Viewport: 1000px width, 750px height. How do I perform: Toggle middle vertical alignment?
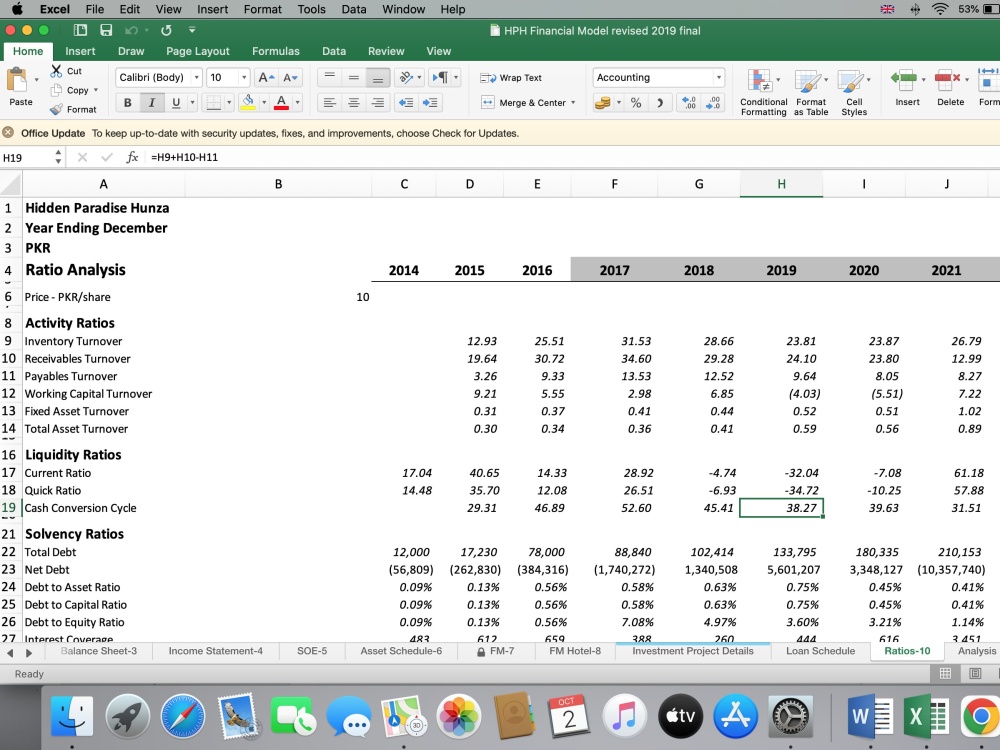coord(354,77)
